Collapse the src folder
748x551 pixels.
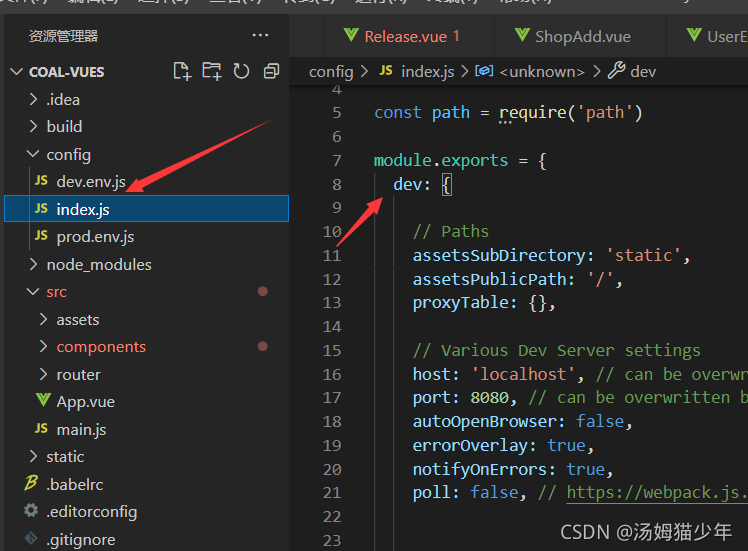[x=33, y=291]
